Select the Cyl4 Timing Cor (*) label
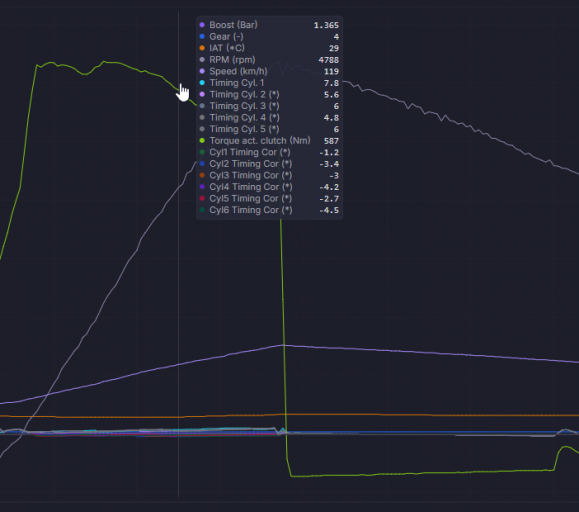579x512 pixels. [251, 187]
